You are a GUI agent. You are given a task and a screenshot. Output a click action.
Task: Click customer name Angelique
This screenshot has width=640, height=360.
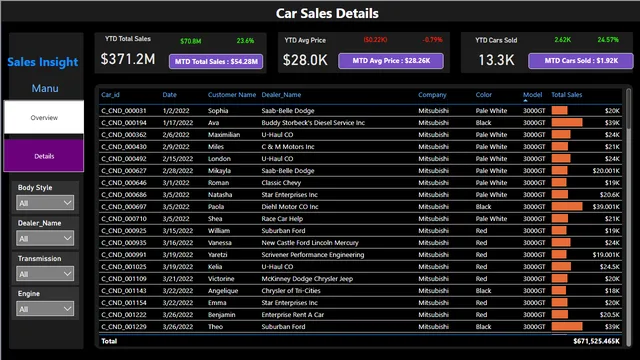click(223, 291)
